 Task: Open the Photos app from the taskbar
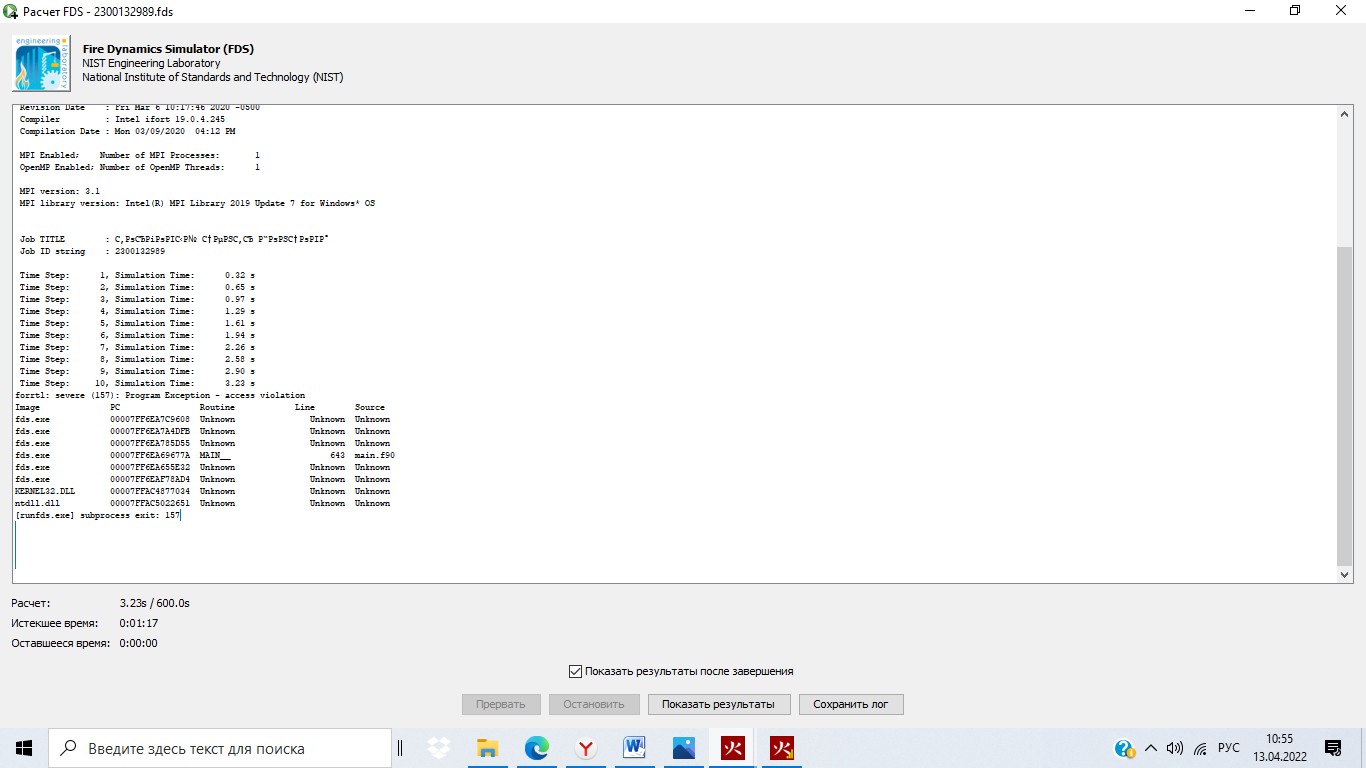[x=684, y=748]
